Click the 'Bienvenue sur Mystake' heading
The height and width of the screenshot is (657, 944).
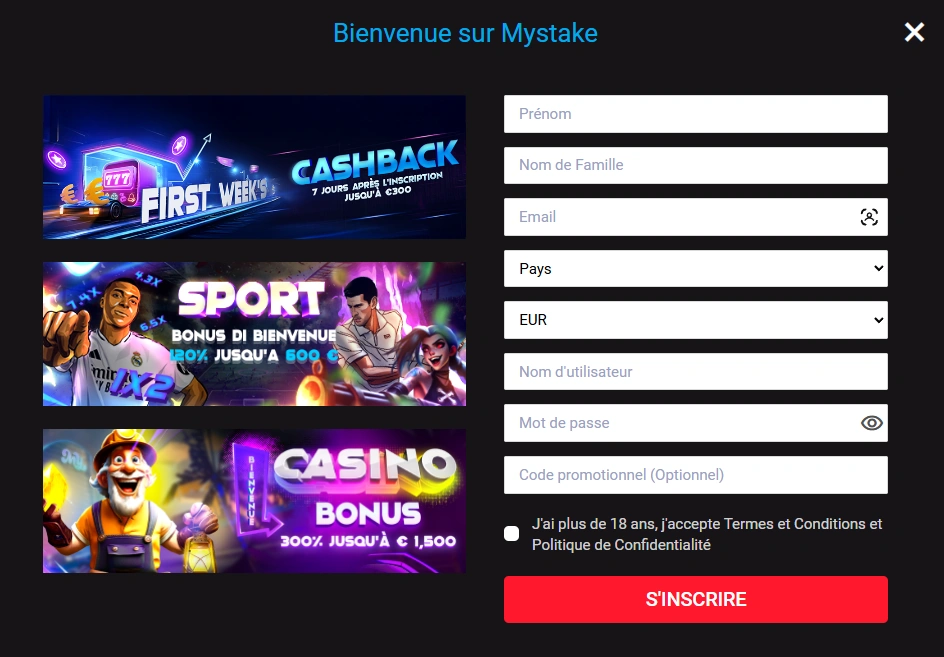pyautogui.click(x=465, y=33)
